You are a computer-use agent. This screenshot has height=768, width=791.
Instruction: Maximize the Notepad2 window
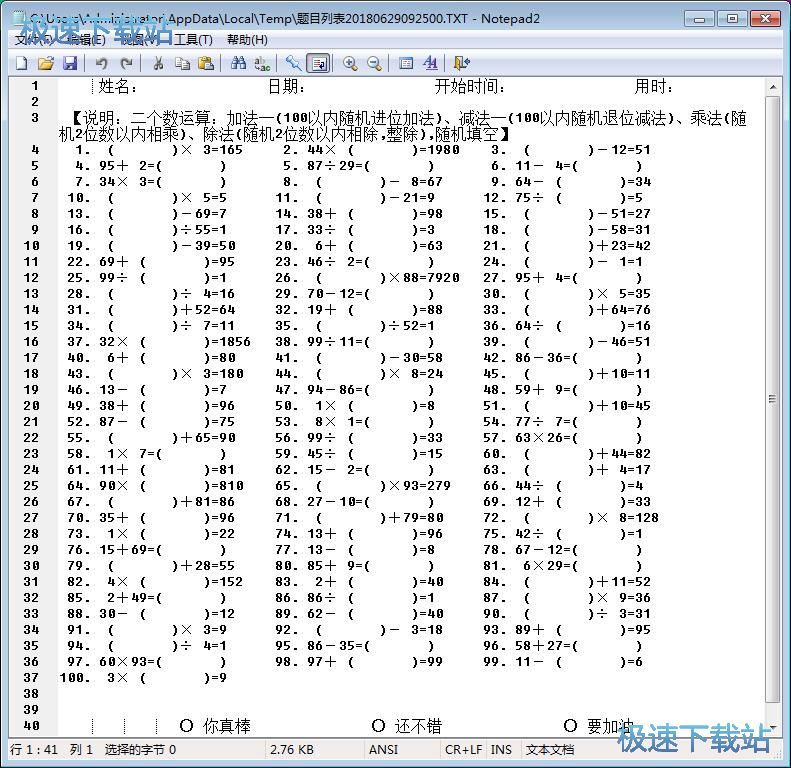pyautogui.click(x=732, y=19)
